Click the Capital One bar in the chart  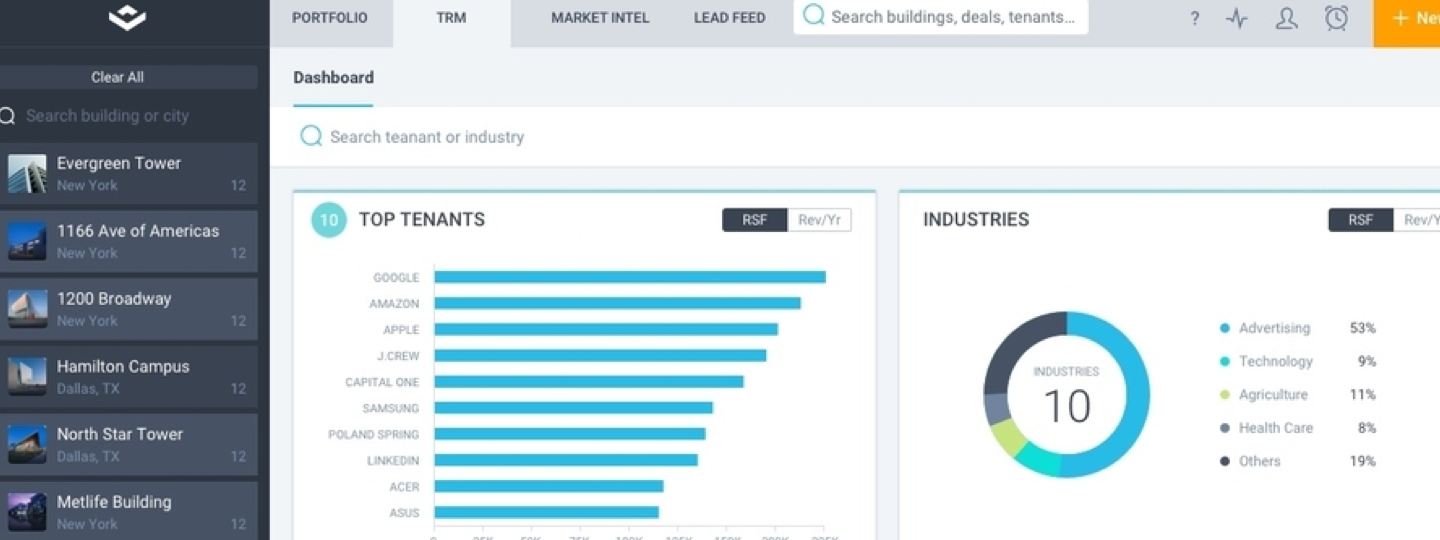[x=589, y=381]
